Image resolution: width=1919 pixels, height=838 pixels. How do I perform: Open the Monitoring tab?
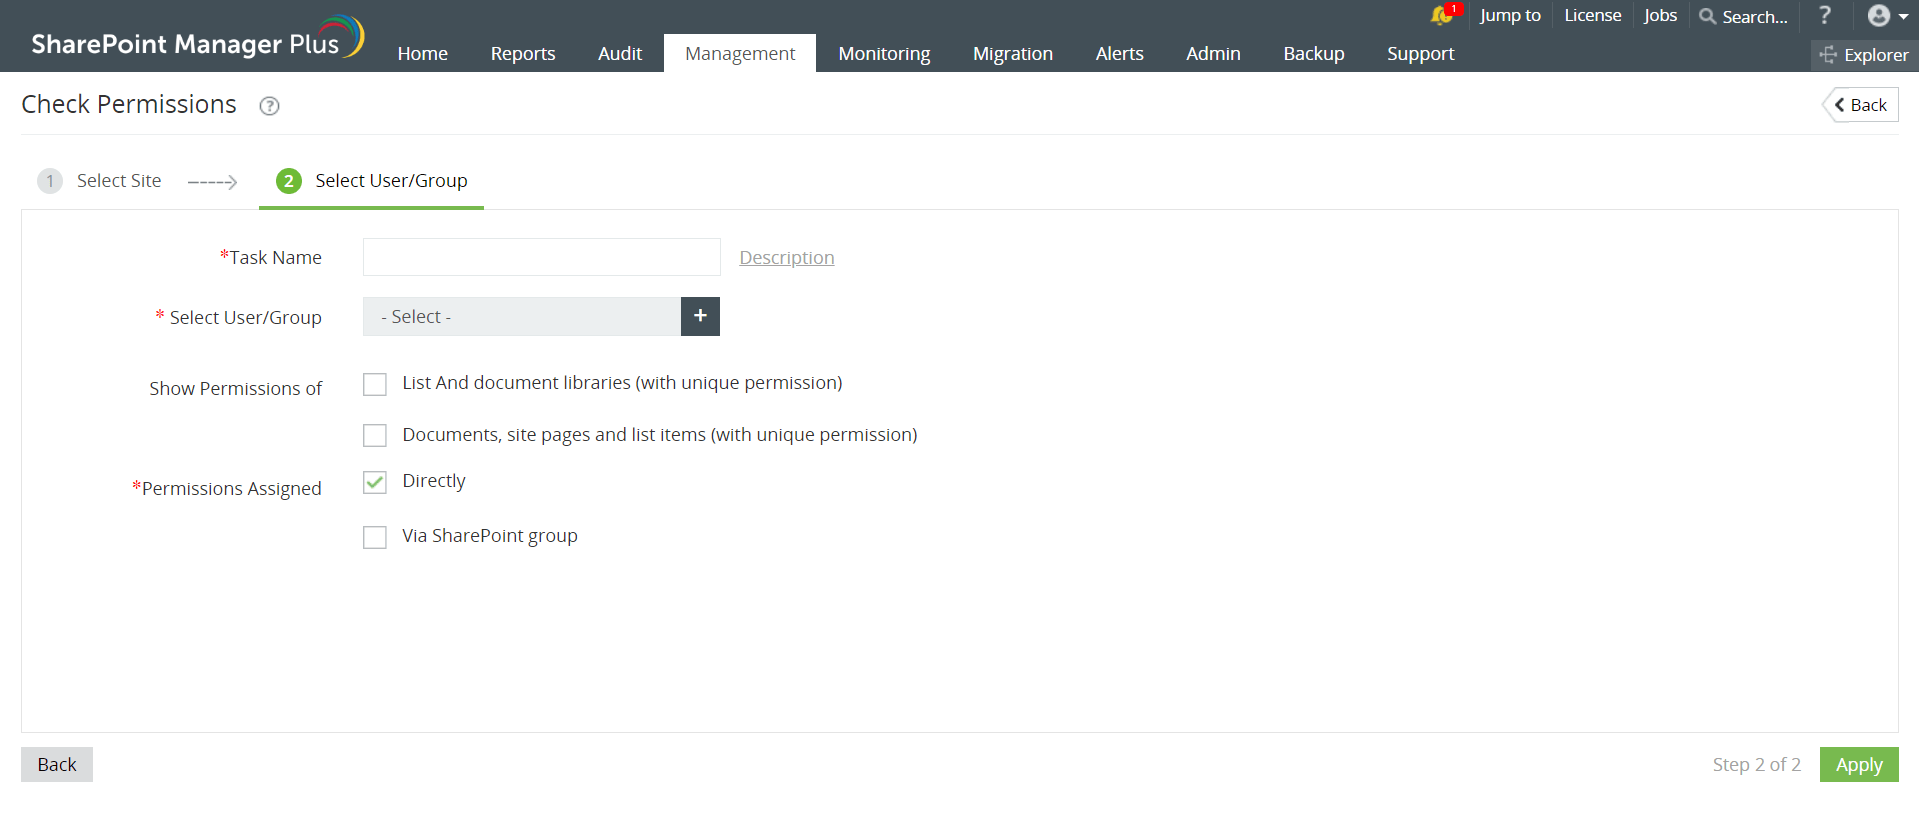pyautogui.click(x=884, y=53)
